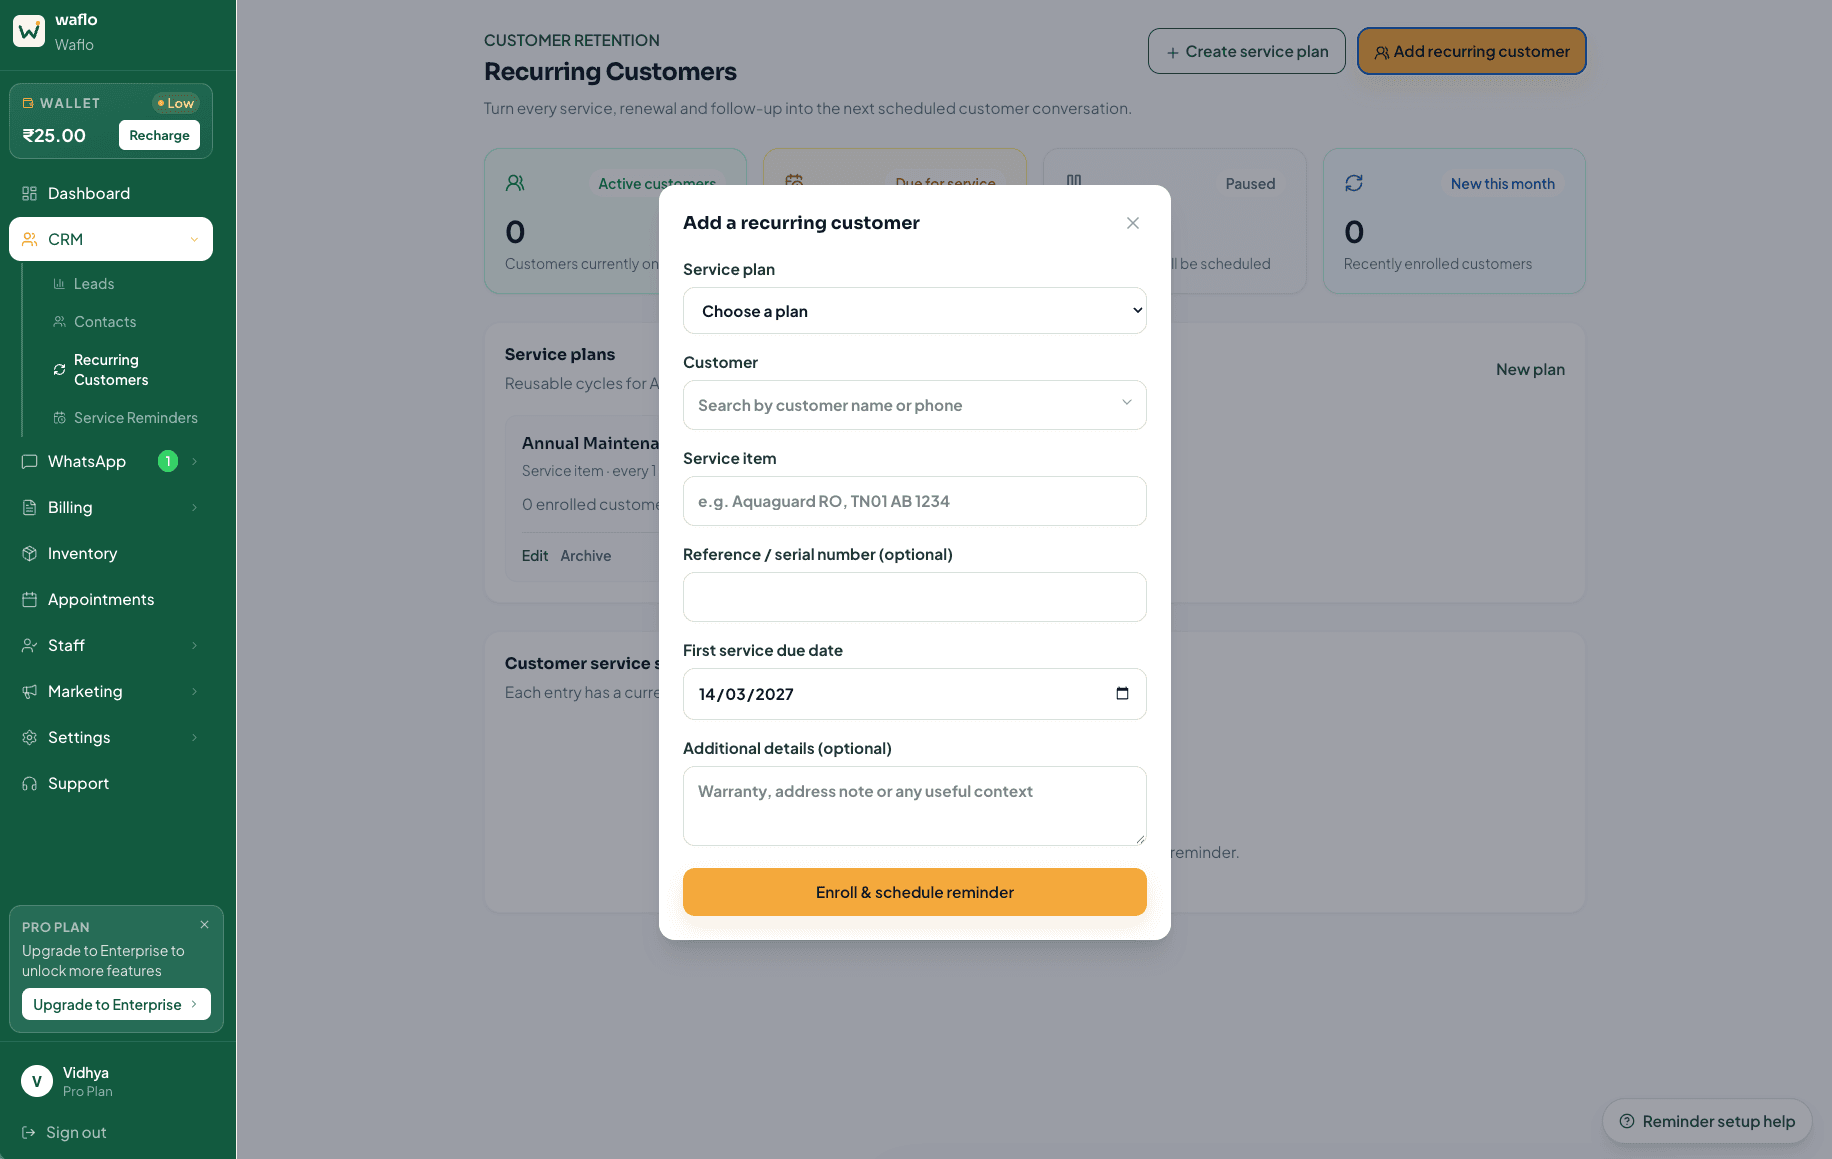Expand the Billing submenu chevron
The width and height of the screenshot is (1832, 1159).
(x=194, y=507)
